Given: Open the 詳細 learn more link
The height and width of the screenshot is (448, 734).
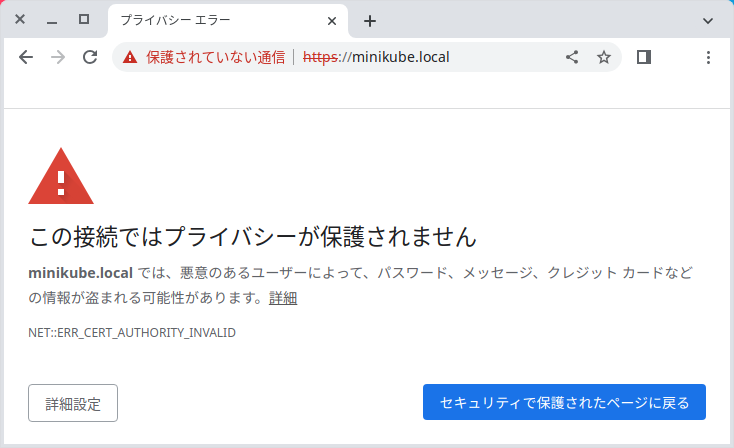Looking at the screenshot, I should click(283, 298).
